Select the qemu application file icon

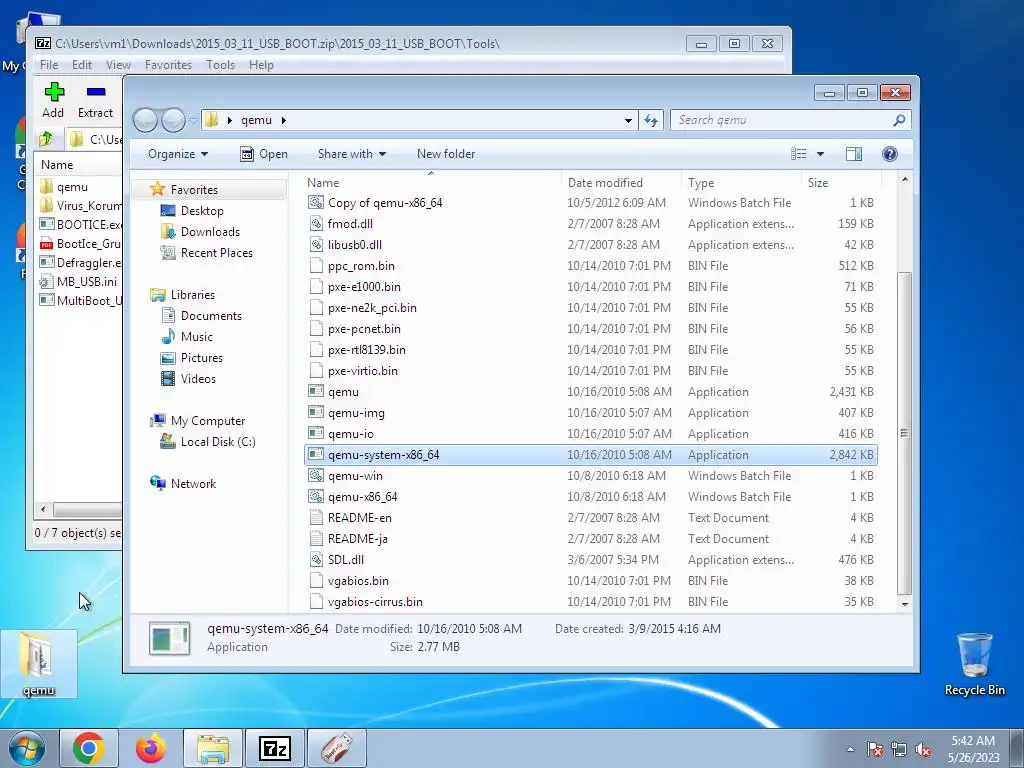[x=316, y=392]
